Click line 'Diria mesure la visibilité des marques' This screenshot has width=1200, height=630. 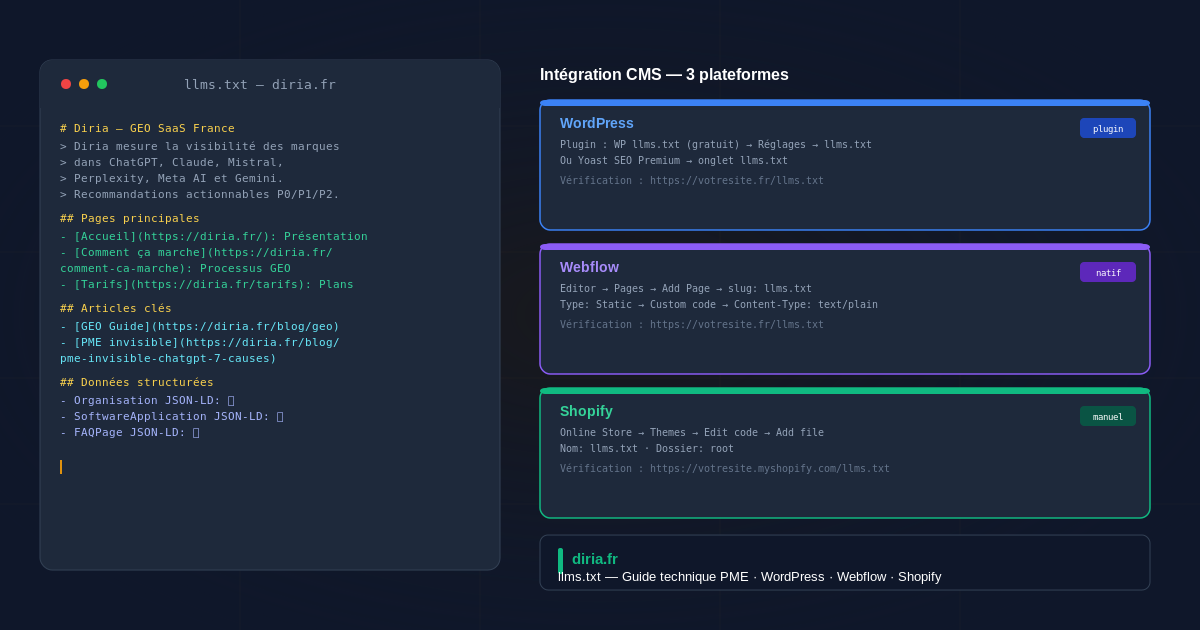click(x=200, y=146)
